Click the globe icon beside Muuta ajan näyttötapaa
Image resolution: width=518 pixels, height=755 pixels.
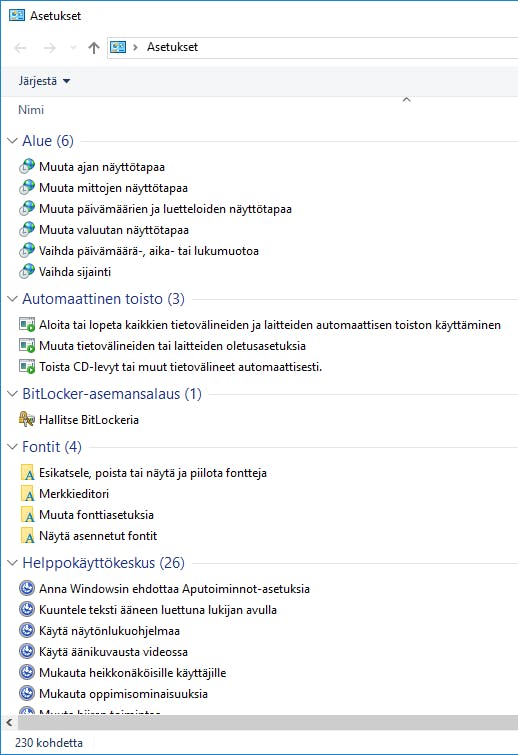(27, 167)
